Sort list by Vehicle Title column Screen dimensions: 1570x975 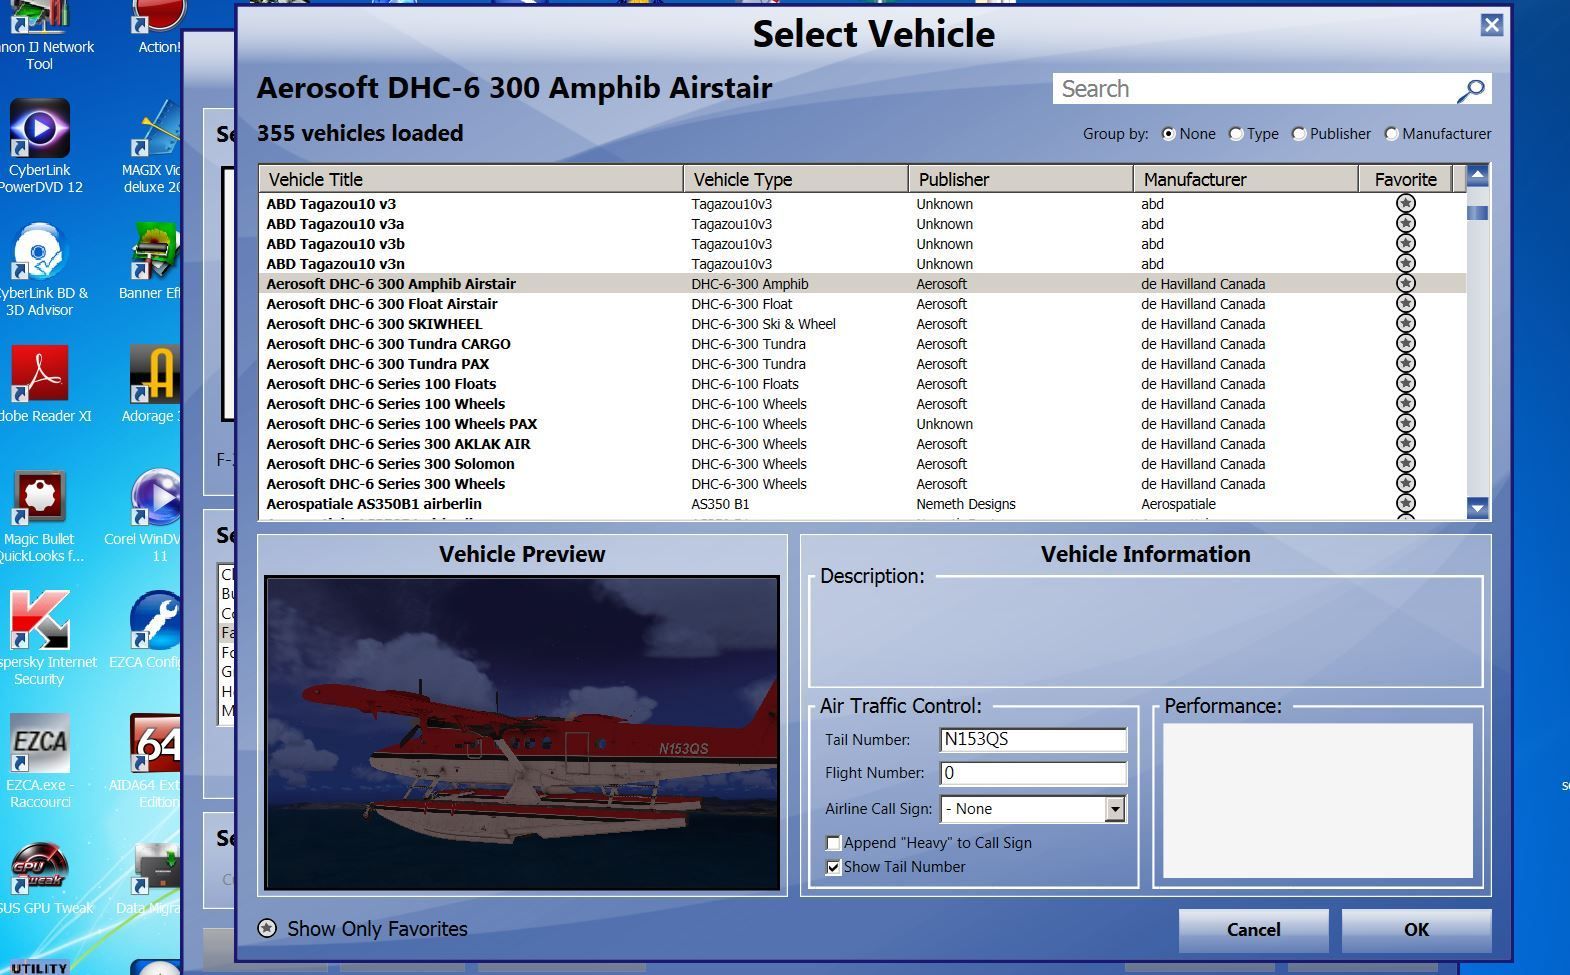point(471,179)
